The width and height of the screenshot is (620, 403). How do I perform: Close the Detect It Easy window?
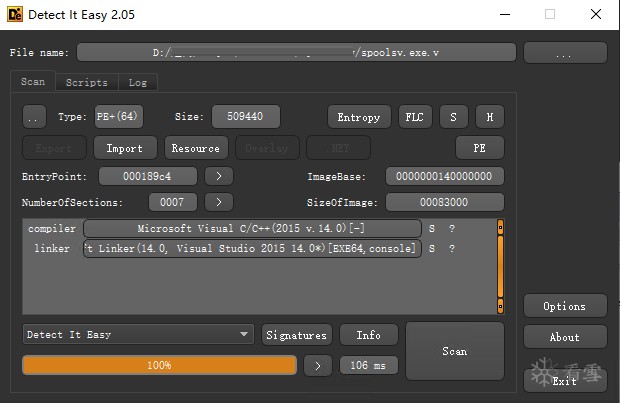click(595, 15)
